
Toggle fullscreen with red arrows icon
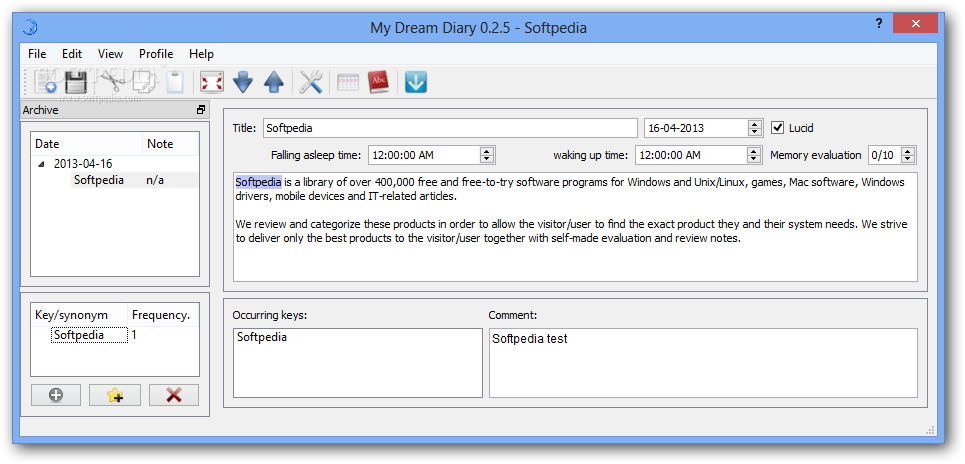(x=212, y=82)
